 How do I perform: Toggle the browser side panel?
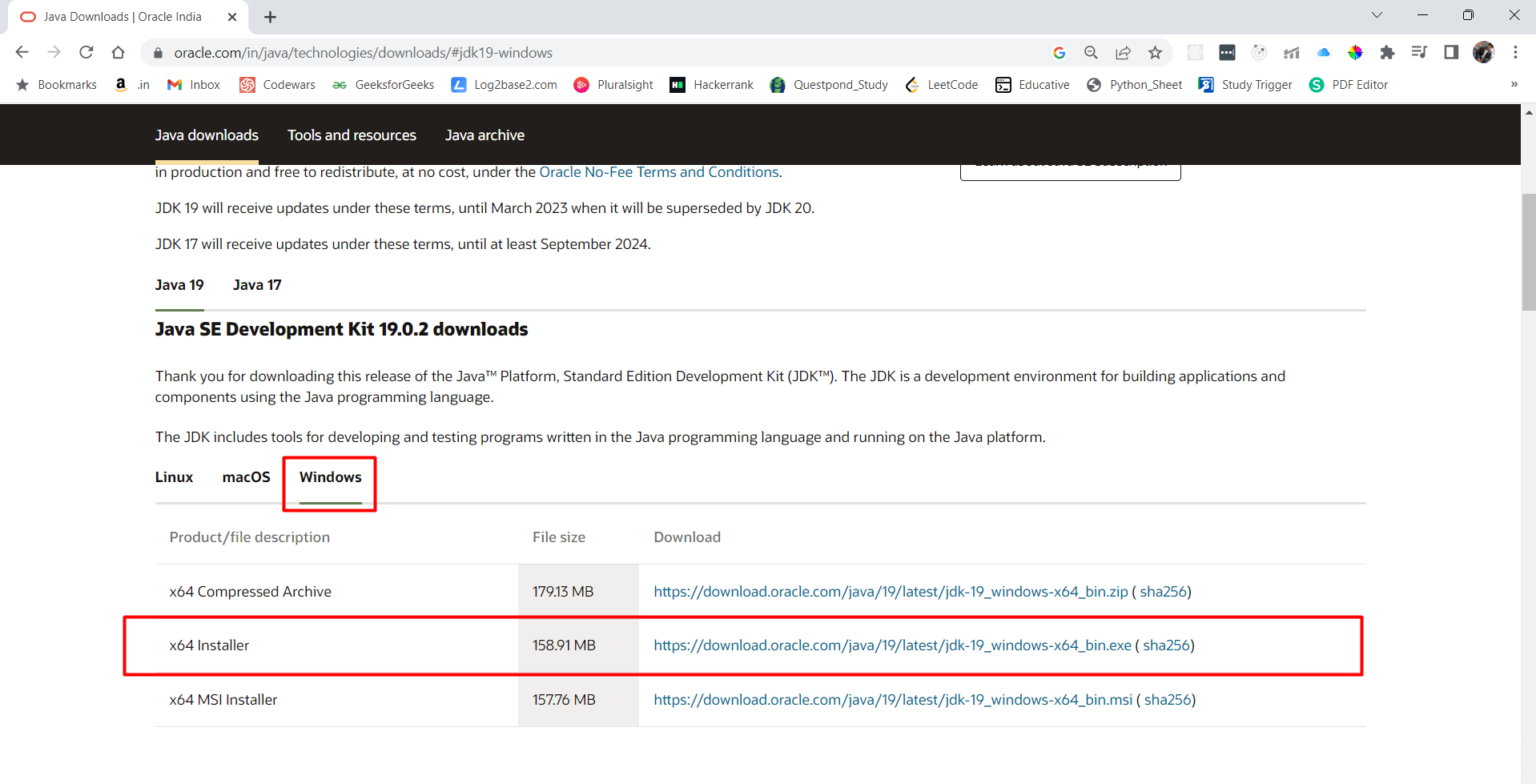1451,53
